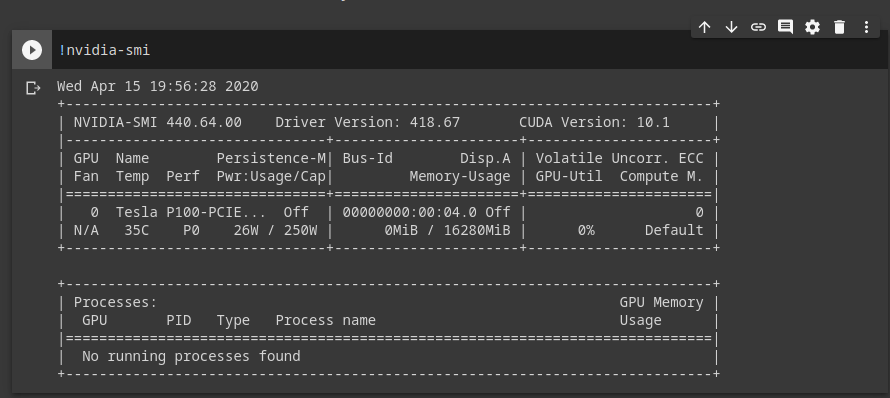This screenshot has height=398, width=890.
Task: Move cell up with the up arrow
Action: click(704, 27)
